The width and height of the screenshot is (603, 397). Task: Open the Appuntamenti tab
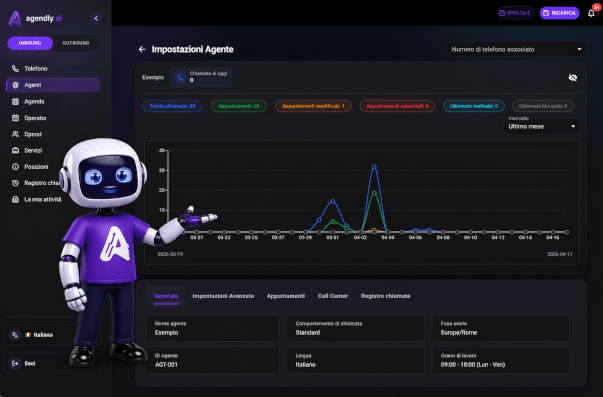[286, 296]
